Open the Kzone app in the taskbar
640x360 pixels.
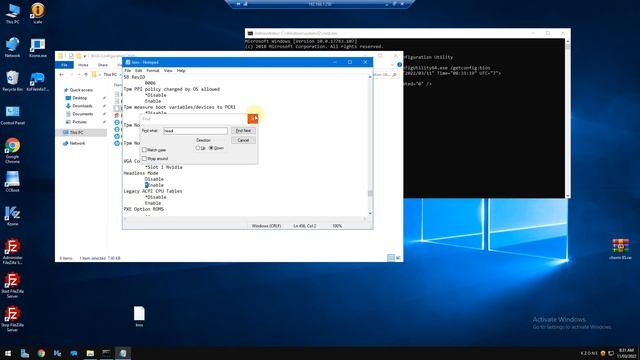(58, 353)
